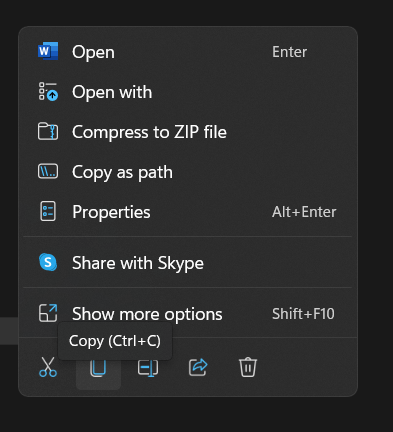Click the Shift+F10 shortcut text
The height and width of the screenshot is (432, 393).
pyautogui.click(x=303, y=314)
